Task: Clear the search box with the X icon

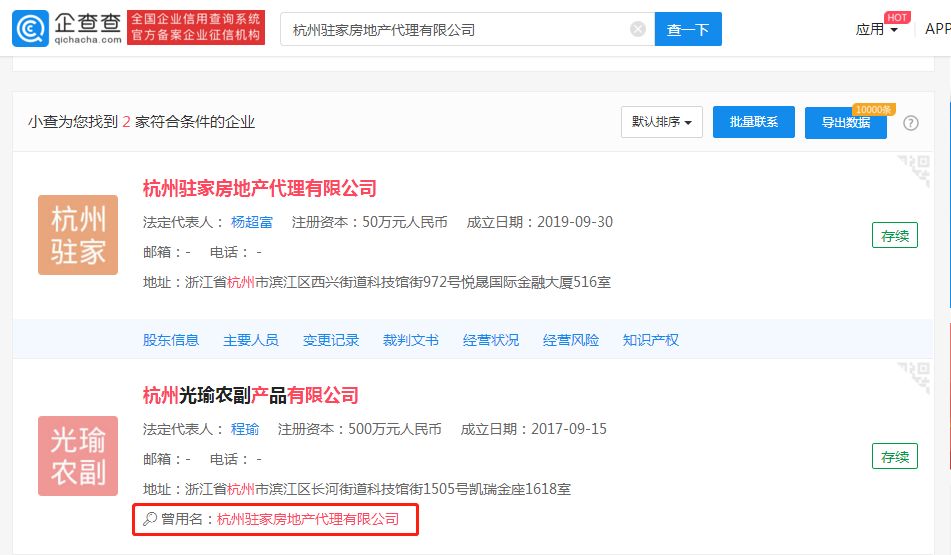Action: pos(637,29)
